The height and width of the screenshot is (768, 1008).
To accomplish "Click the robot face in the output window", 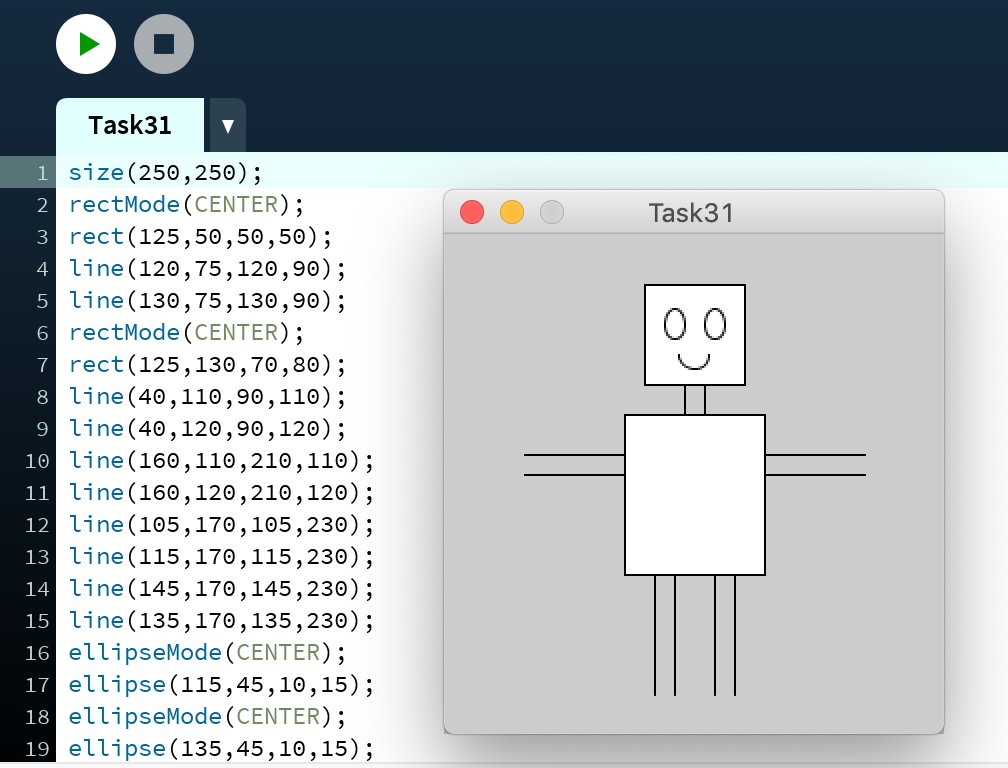I will pos(695,335).
